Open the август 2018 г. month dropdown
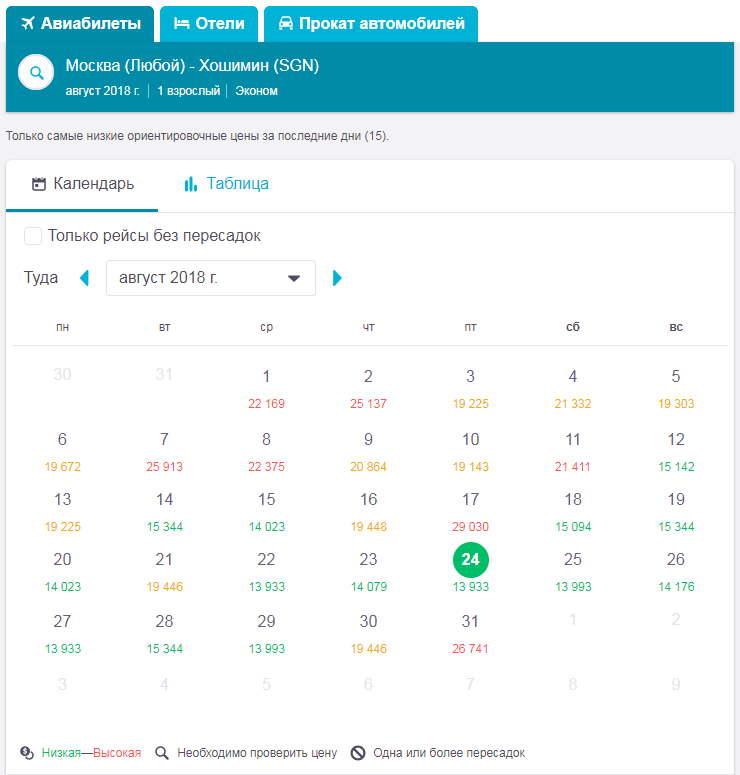 coord(211,278)
